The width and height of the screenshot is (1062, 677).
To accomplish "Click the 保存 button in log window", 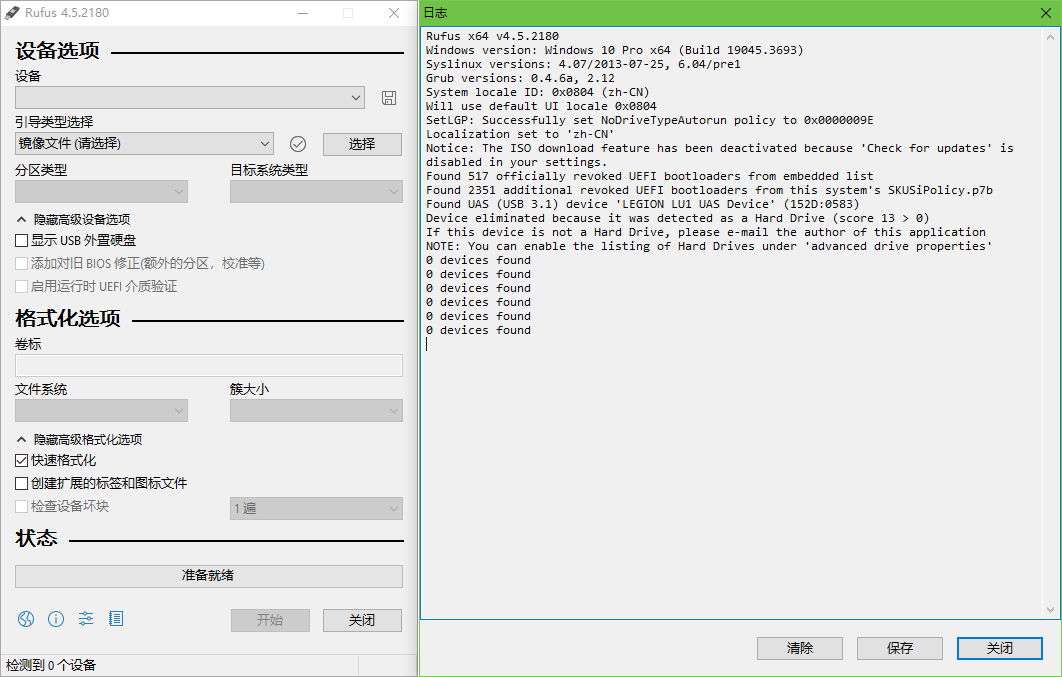I will tap(900, 648).
